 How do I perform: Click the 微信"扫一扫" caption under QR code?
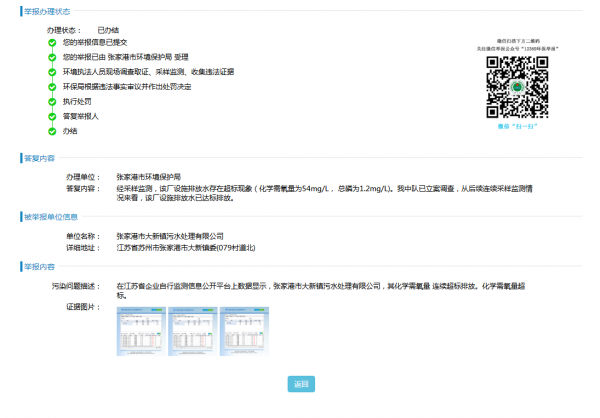point(517,126)
